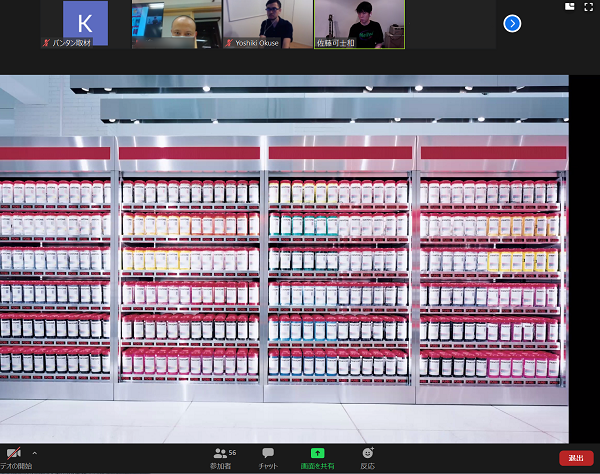
Task: Click the ビデオの開始 text label
Action: click(x=15, y=467)
